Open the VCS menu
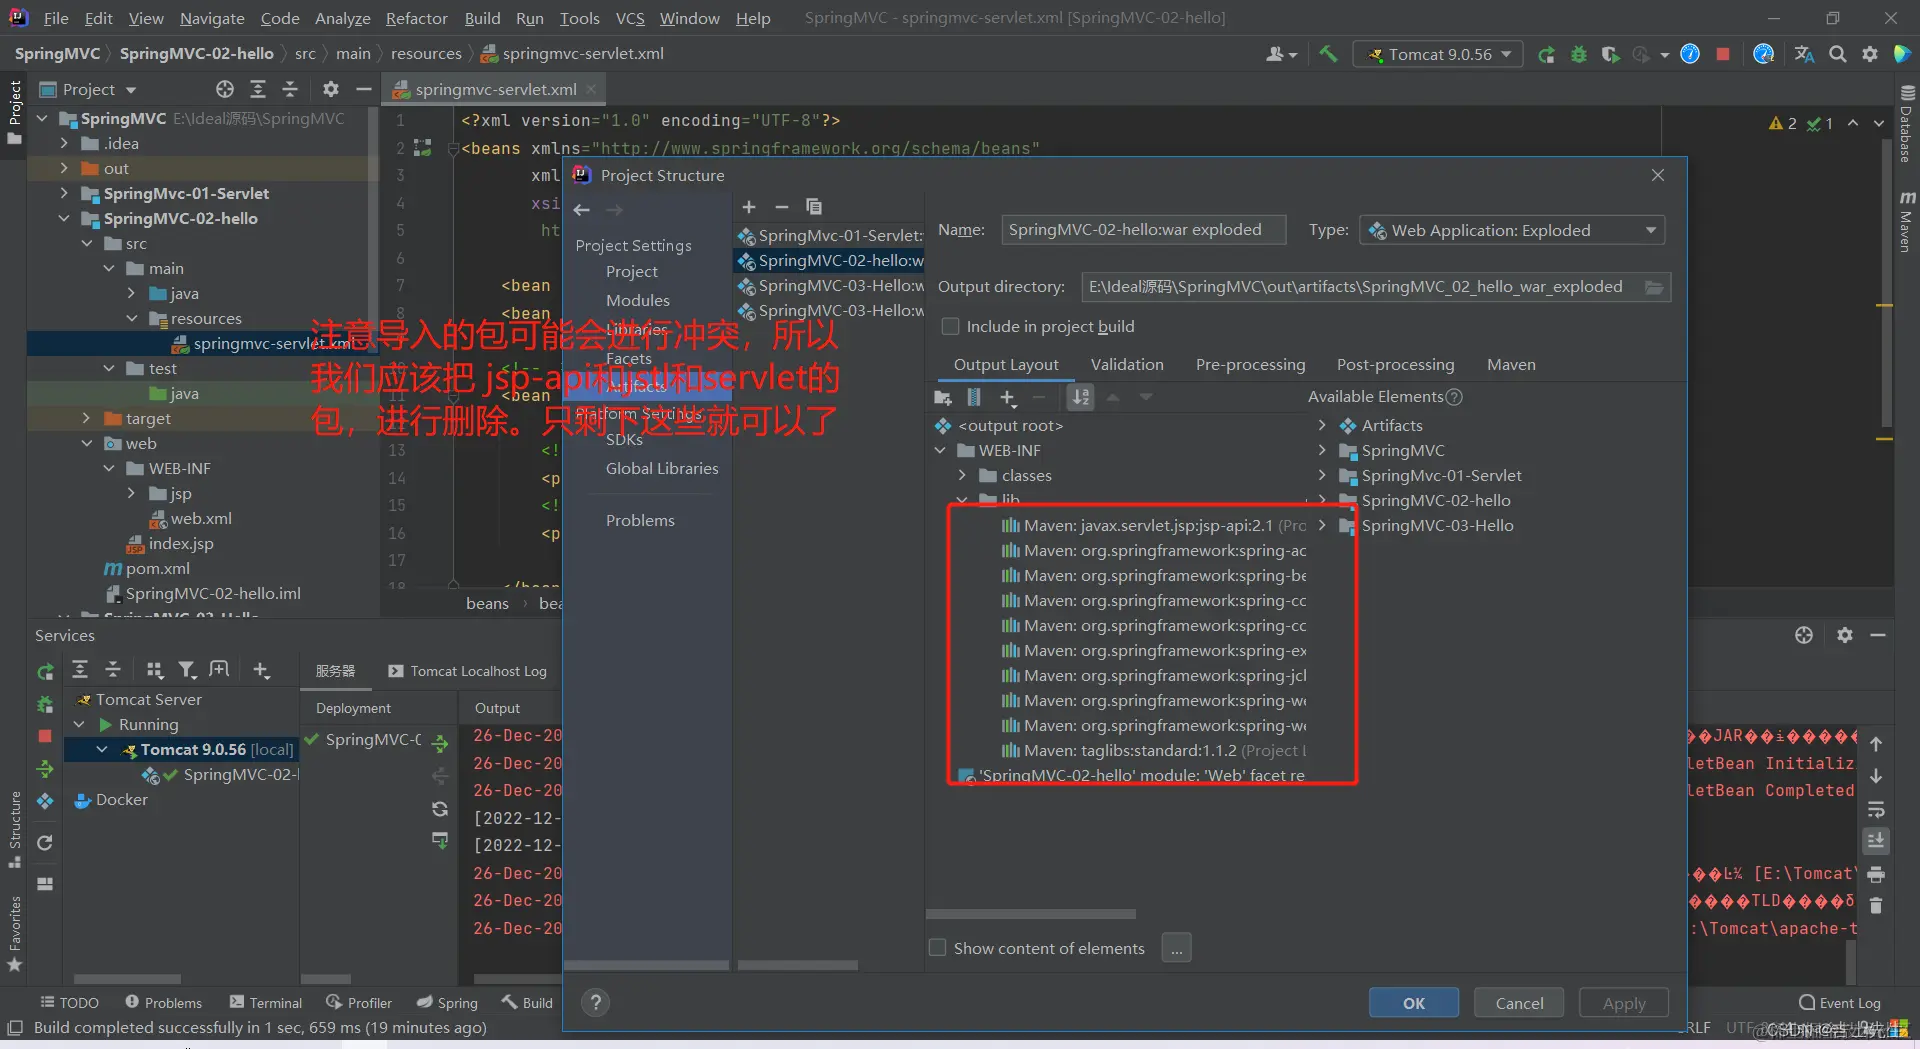 pyautogui.click(x=629, y=18)
